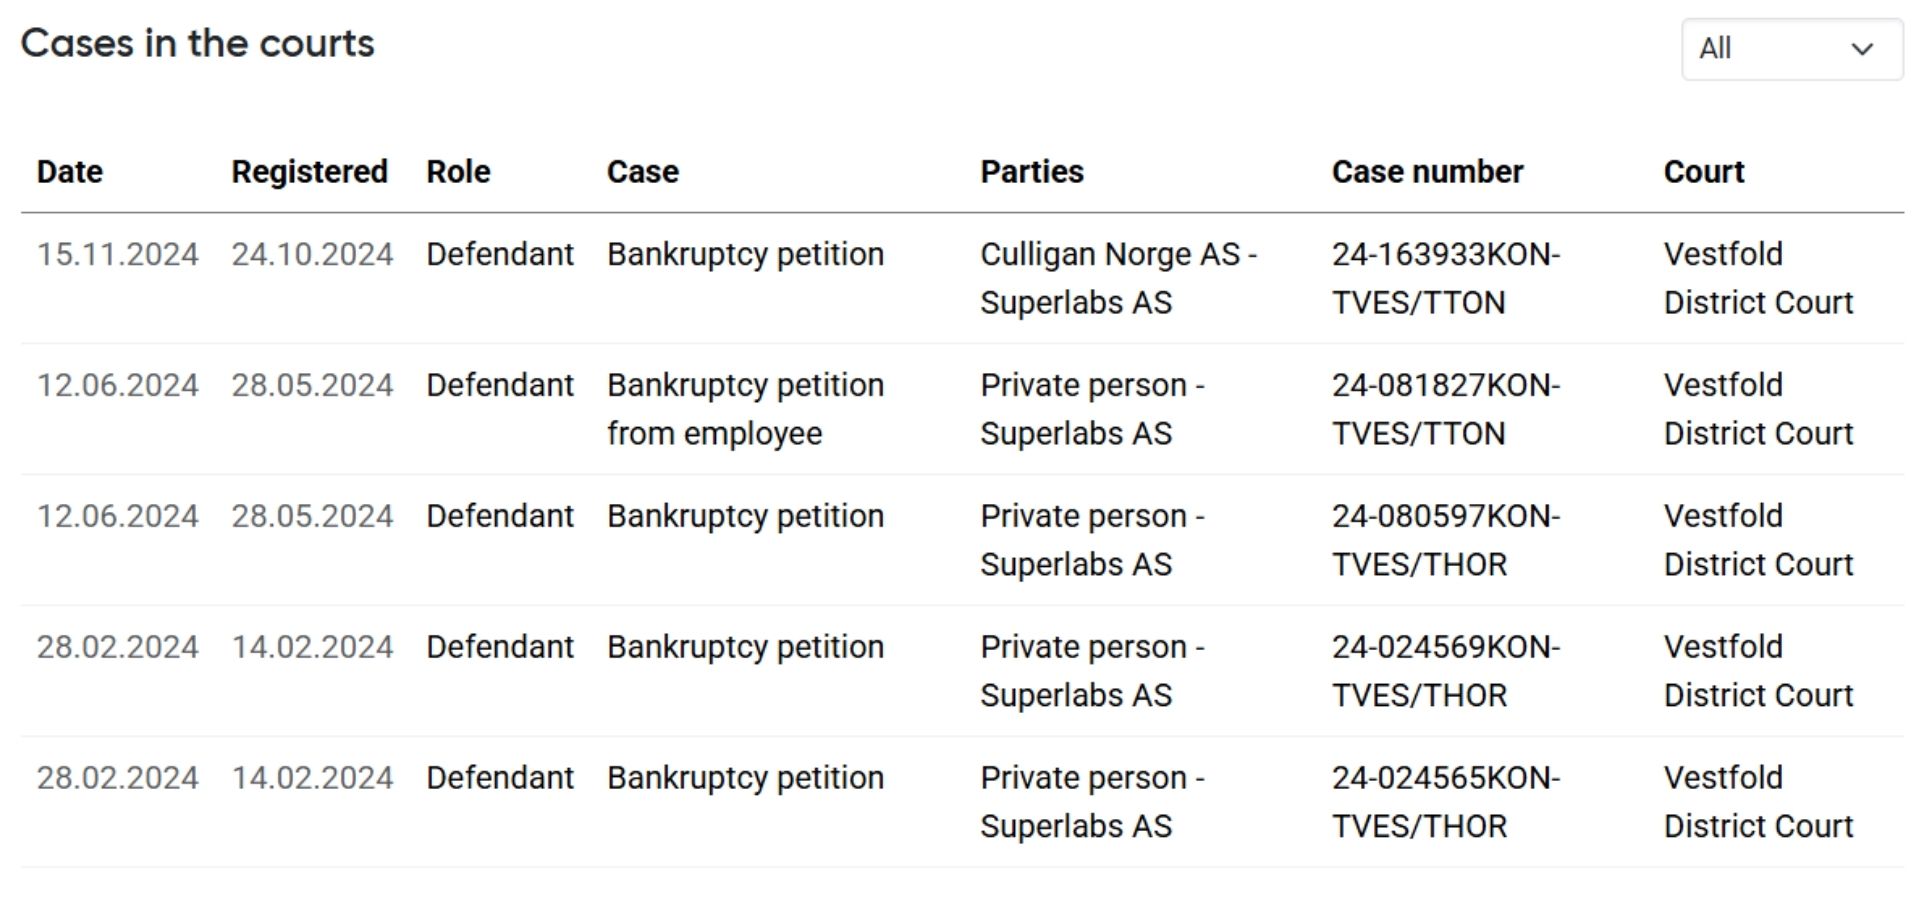Click the Case column header

point(642,172)
